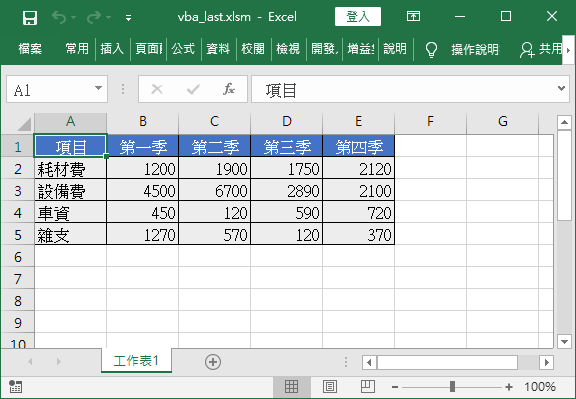
Task: Select cell A1 containing 項目
Action: tap(71, 147)
